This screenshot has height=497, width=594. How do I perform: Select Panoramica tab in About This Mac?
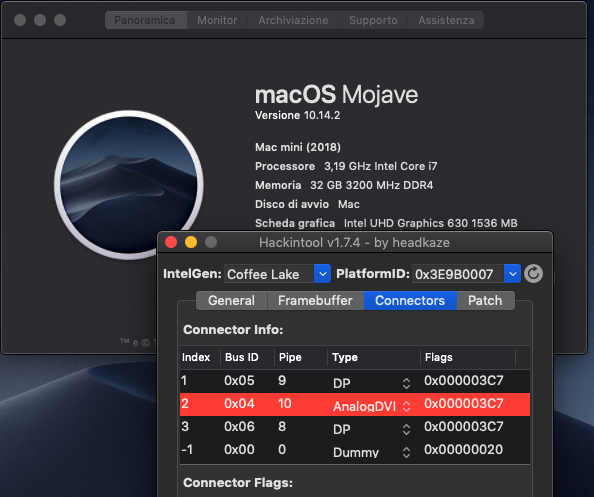coord(145,20)
